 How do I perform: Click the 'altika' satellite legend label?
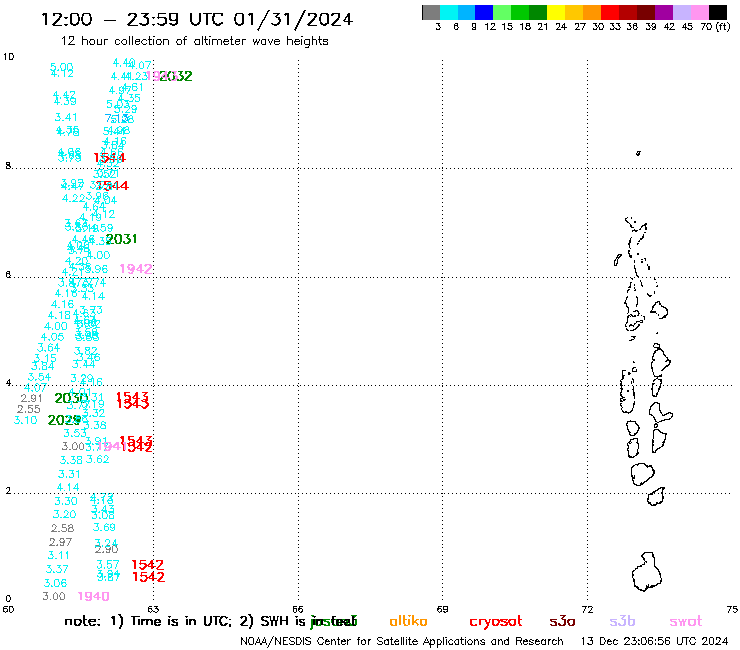click(x=408, y=621)
